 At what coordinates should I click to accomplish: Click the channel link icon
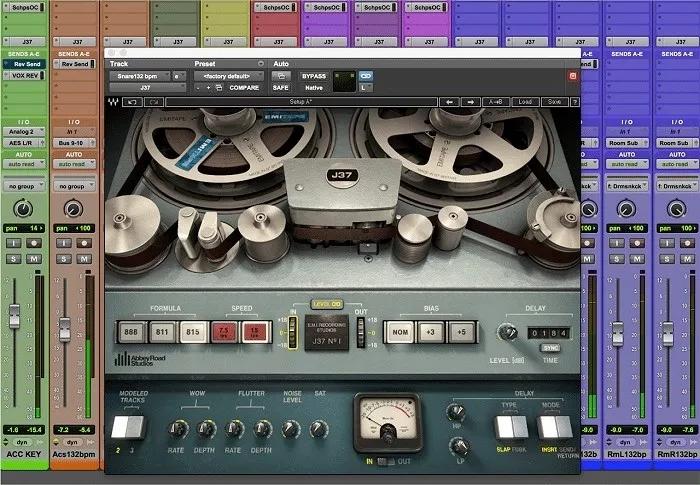point(366,76)
